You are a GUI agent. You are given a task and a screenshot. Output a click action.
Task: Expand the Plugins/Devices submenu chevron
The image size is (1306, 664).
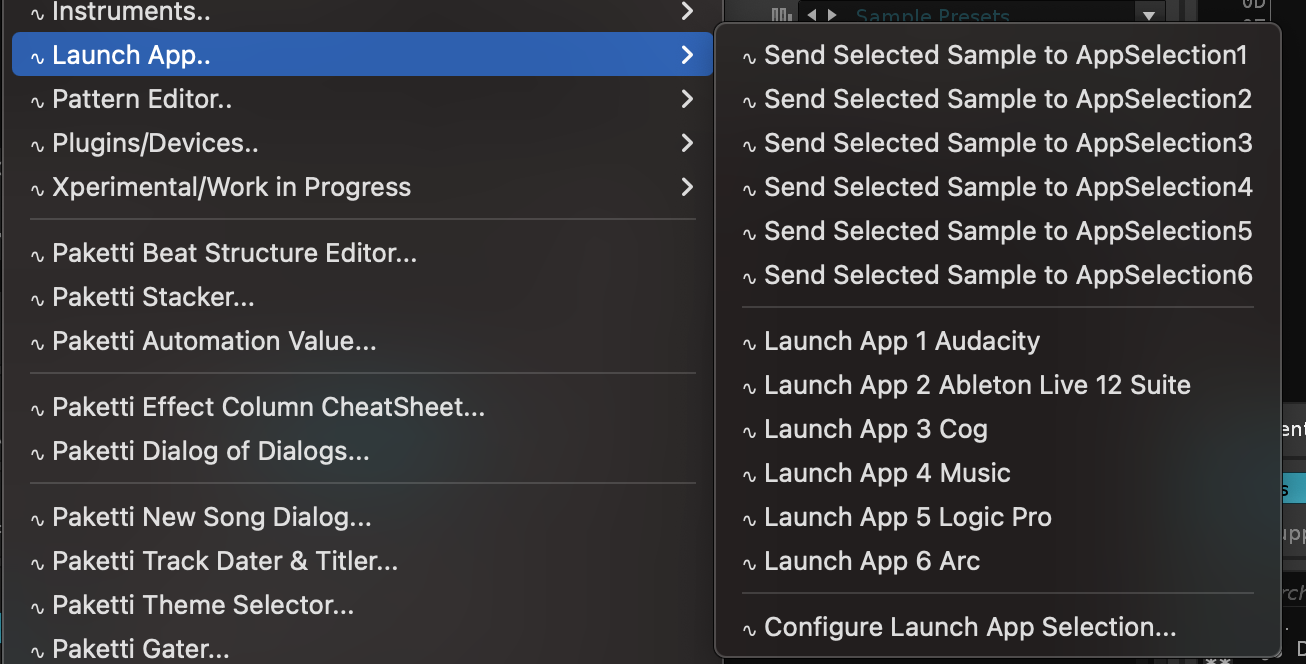pyautogui.click(x=686, y=143)
